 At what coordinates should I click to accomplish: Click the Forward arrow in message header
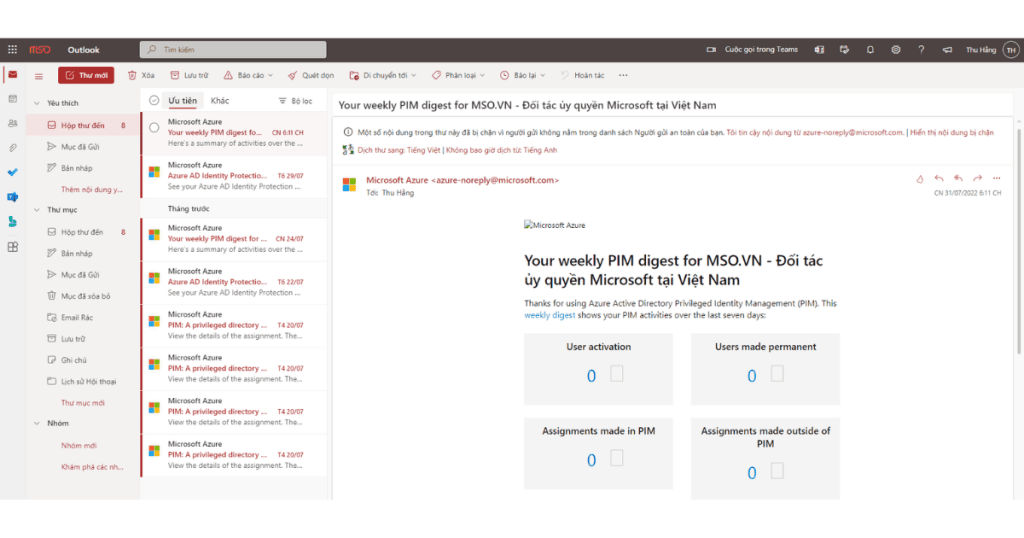pyautogui.click(x=977, y=179)
